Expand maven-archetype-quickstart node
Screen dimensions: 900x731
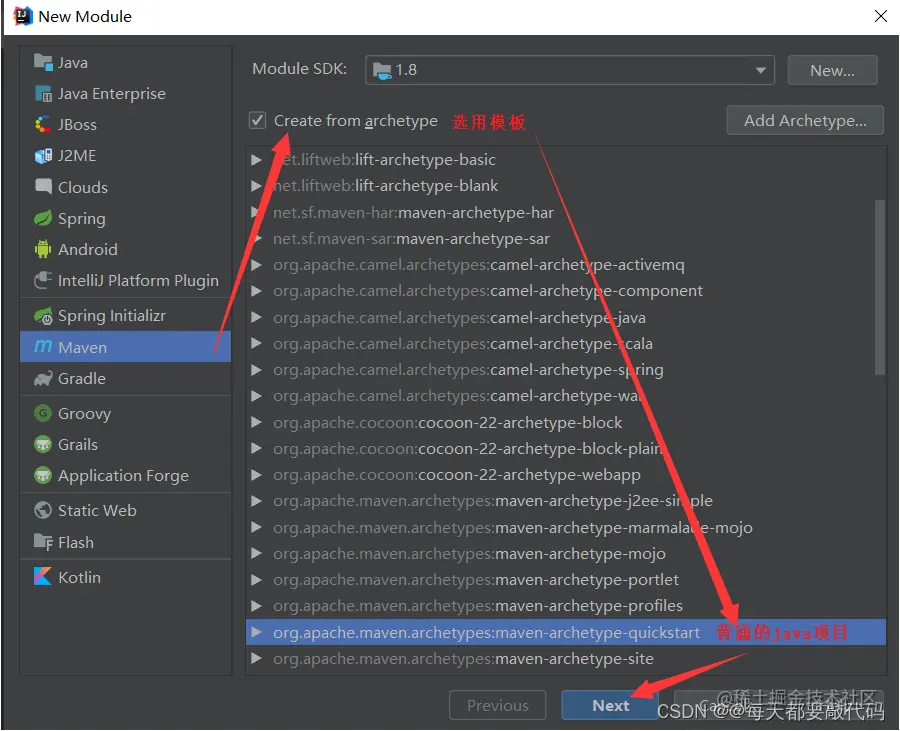257,632
